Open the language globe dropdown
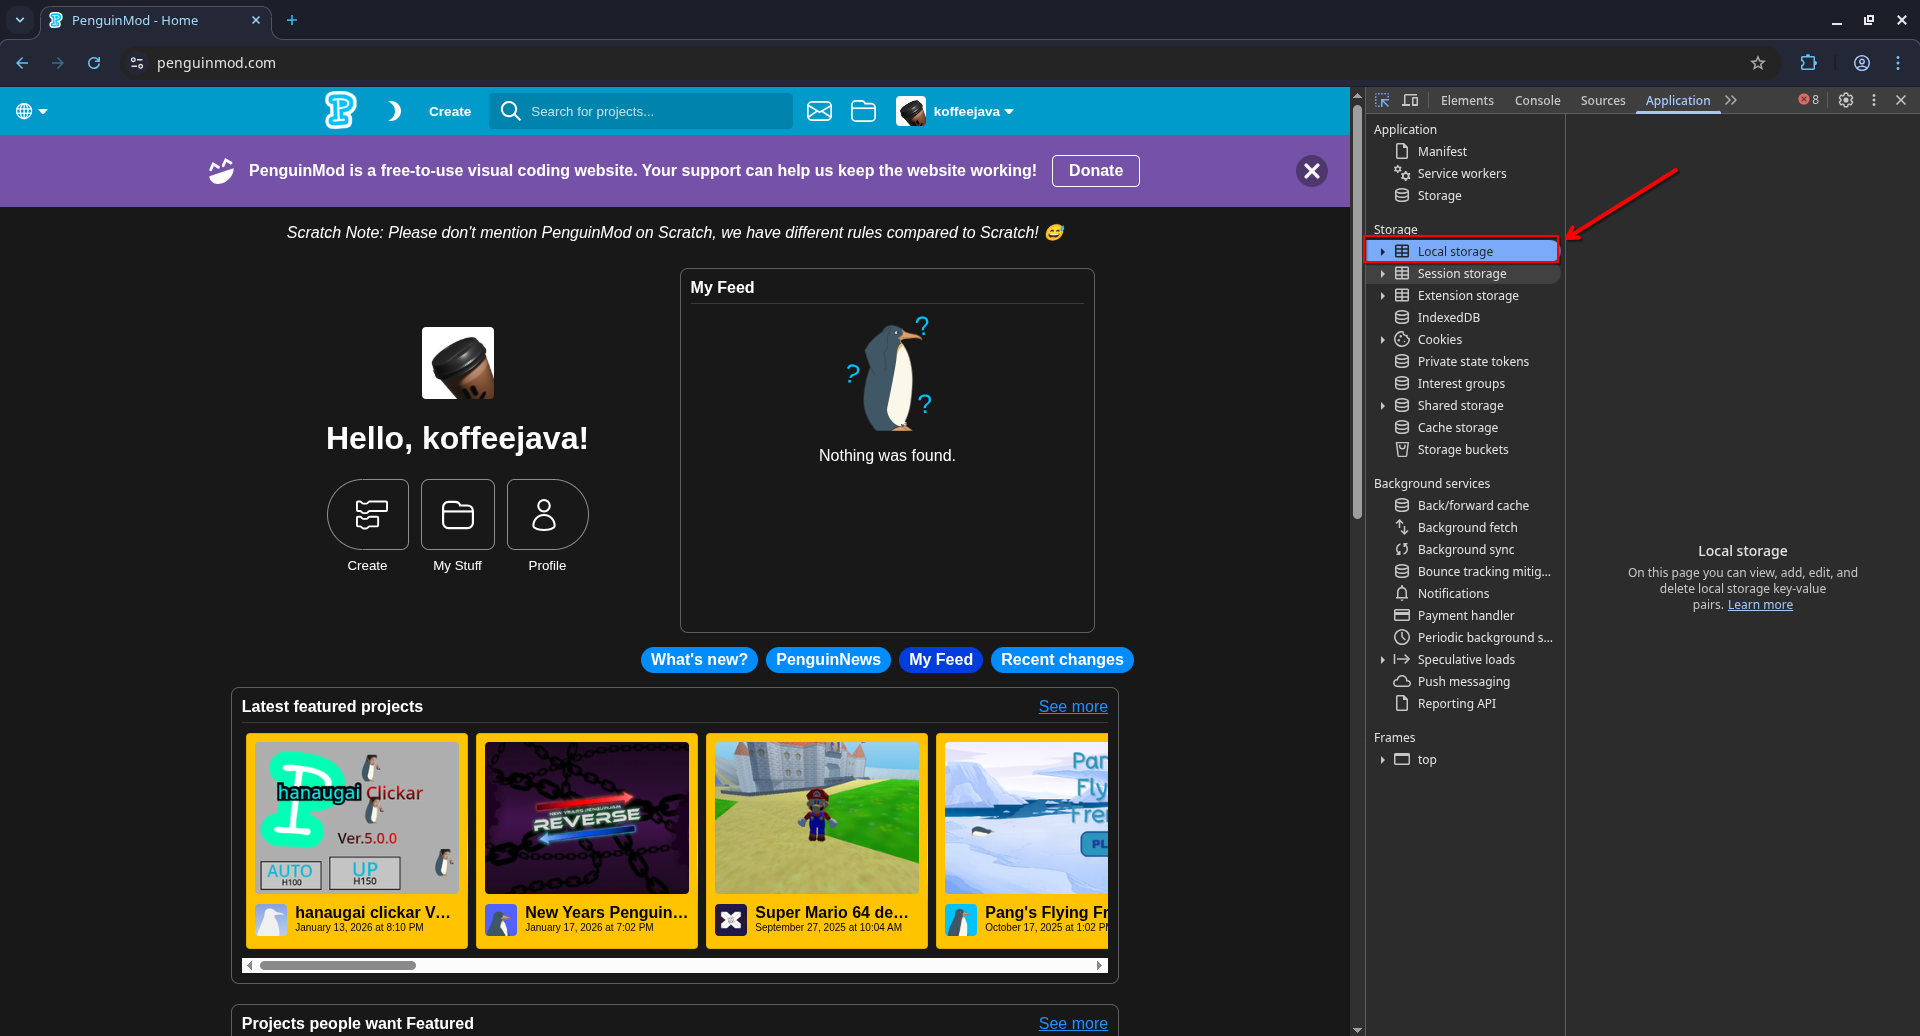The image size is (1920, 1036). pyautogui.click(x=31, y=111)
